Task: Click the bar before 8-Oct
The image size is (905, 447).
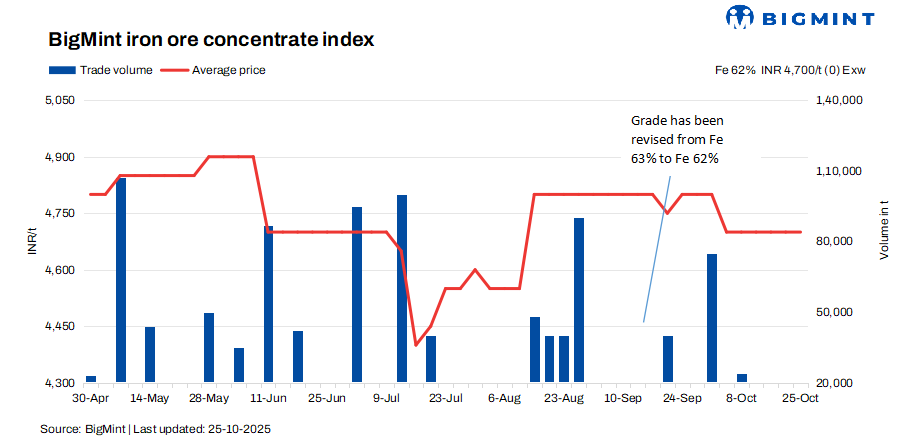Action: point(712,318)
